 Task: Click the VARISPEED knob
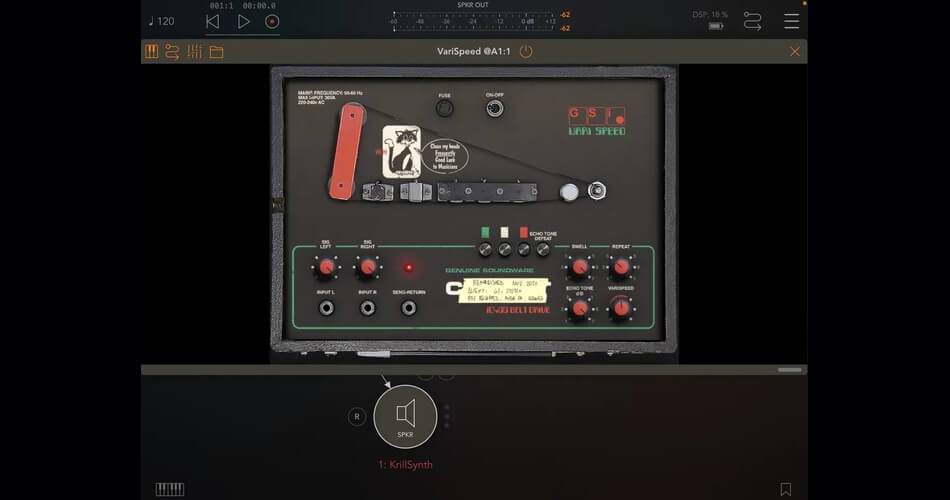point(621,308)
